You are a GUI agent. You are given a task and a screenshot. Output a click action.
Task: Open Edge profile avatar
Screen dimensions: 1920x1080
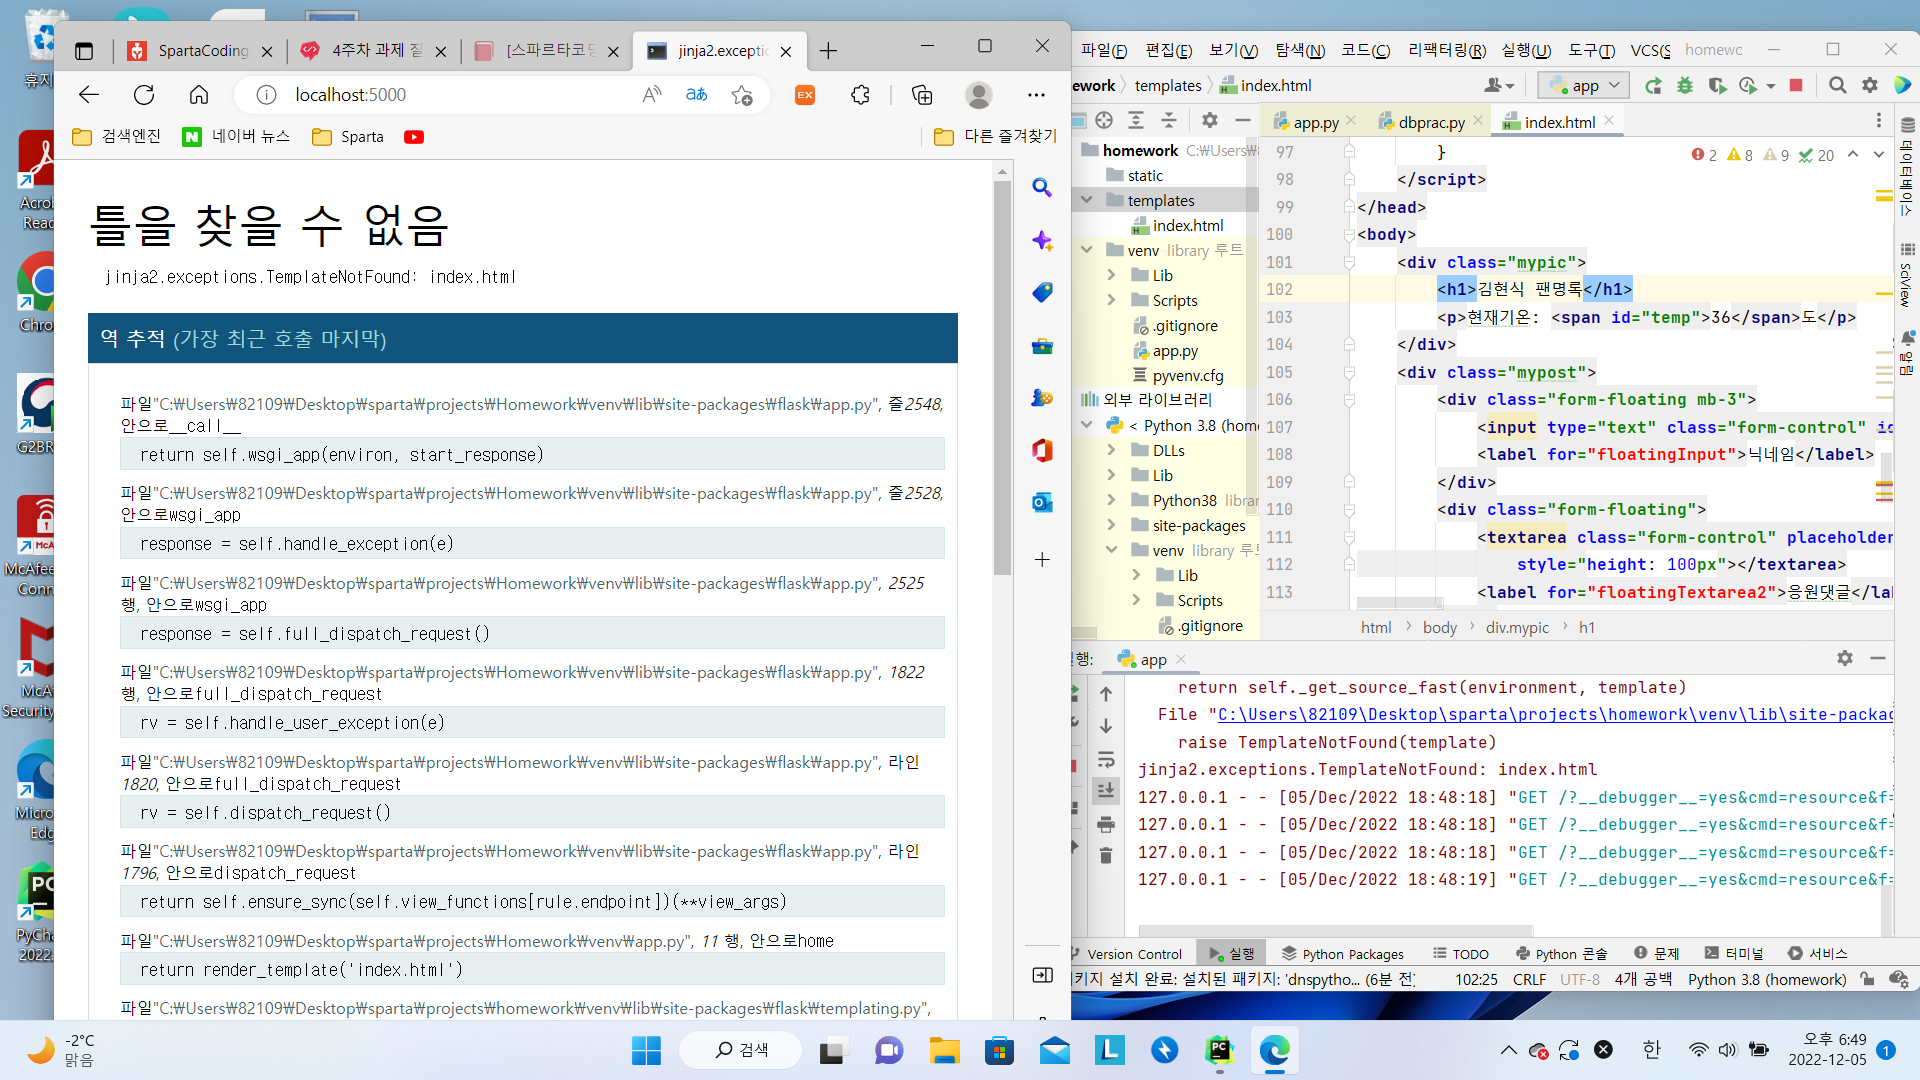click(x=979, y=95)
